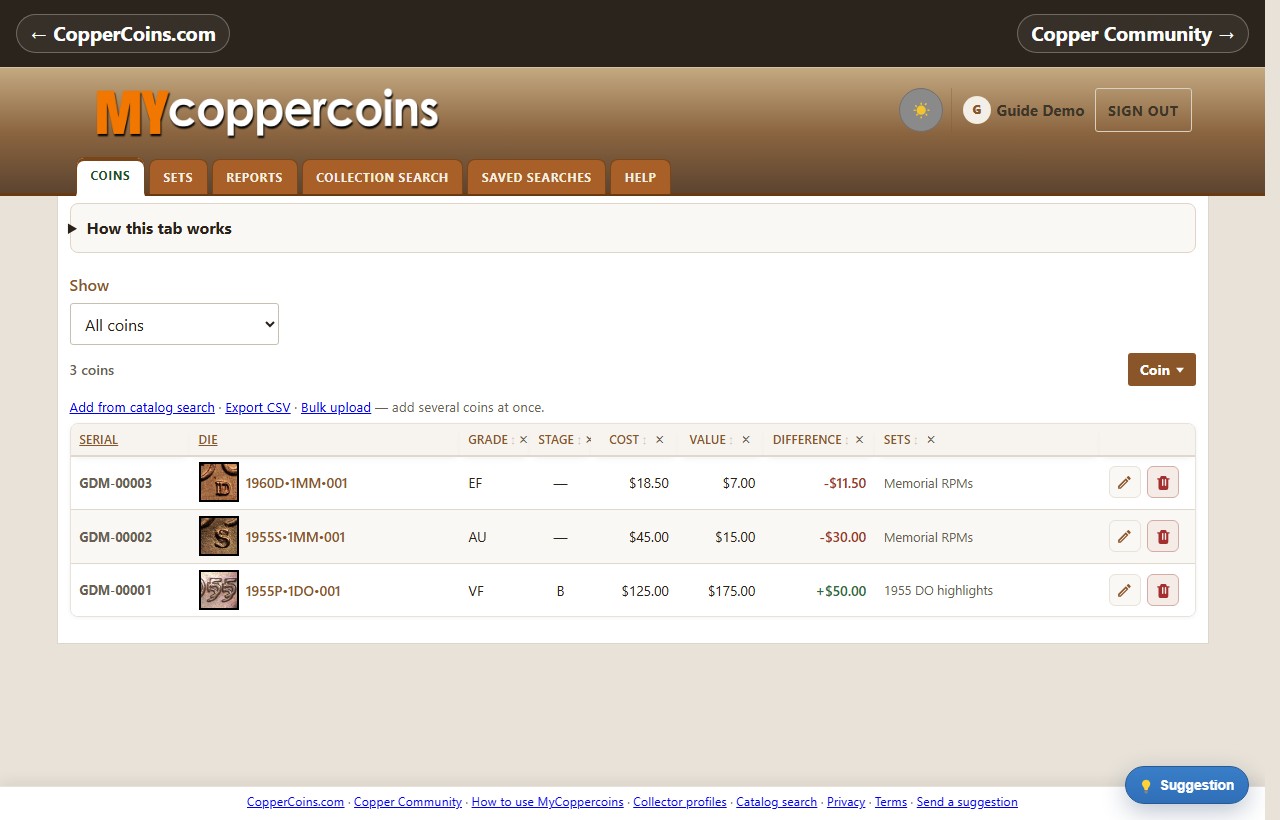
Task: Go to Copper Community button
Action: (x=1133, y=34)
